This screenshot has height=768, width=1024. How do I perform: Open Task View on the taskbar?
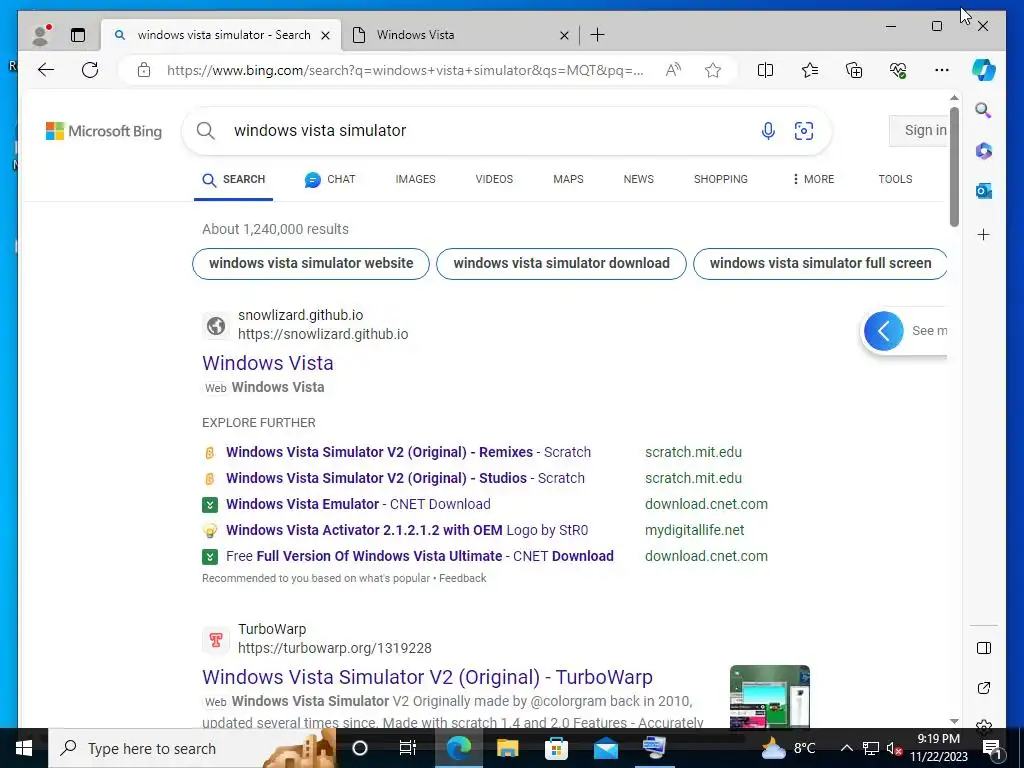(x=408, y=748)
